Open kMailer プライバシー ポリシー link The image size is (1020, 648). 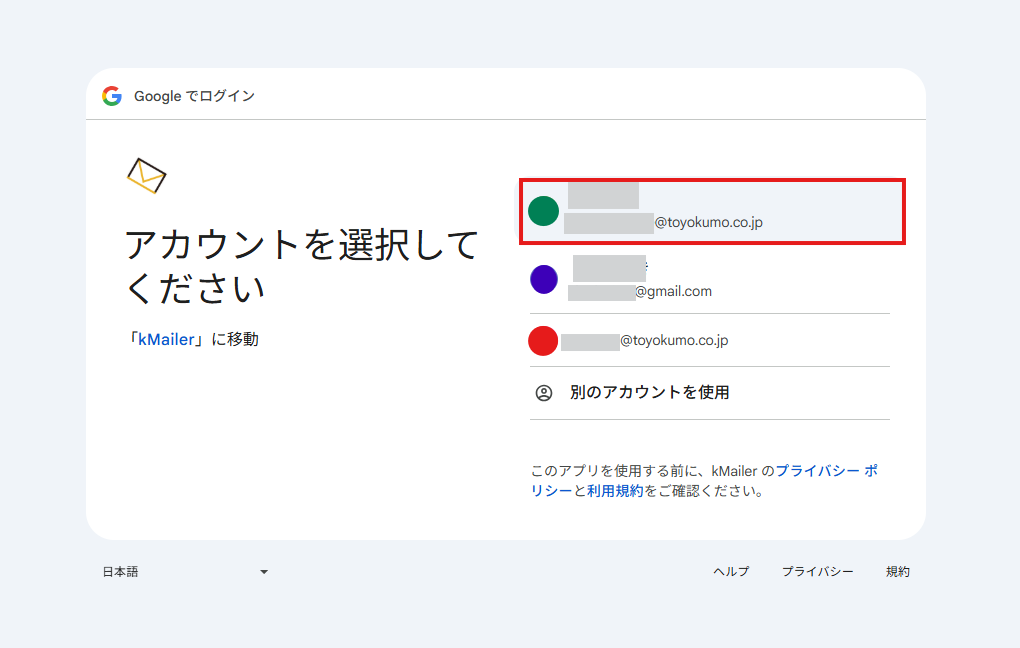point(825,470)
